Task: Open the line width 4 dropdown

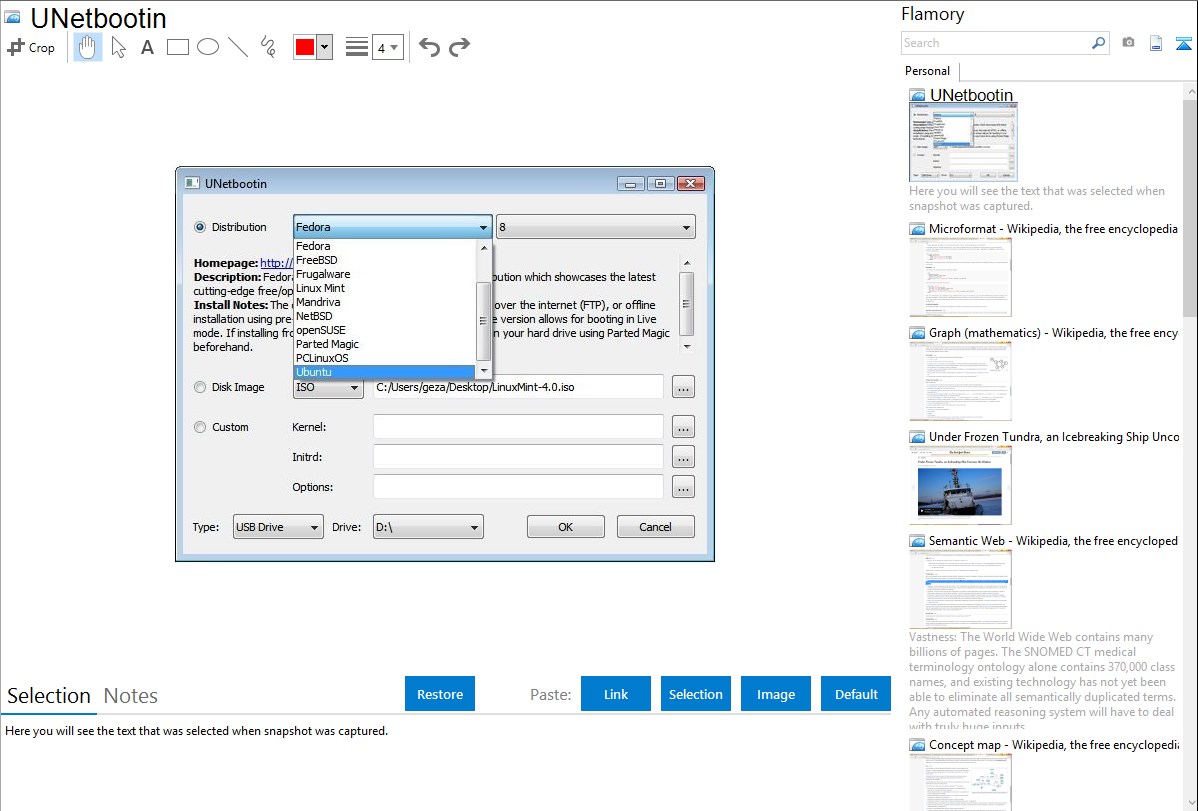Action: click(x=388, y=47)
